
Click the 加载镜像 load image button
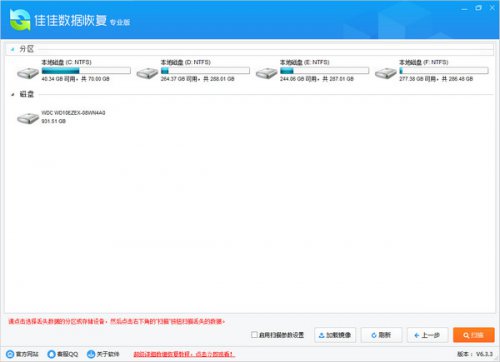click(335, 335)
